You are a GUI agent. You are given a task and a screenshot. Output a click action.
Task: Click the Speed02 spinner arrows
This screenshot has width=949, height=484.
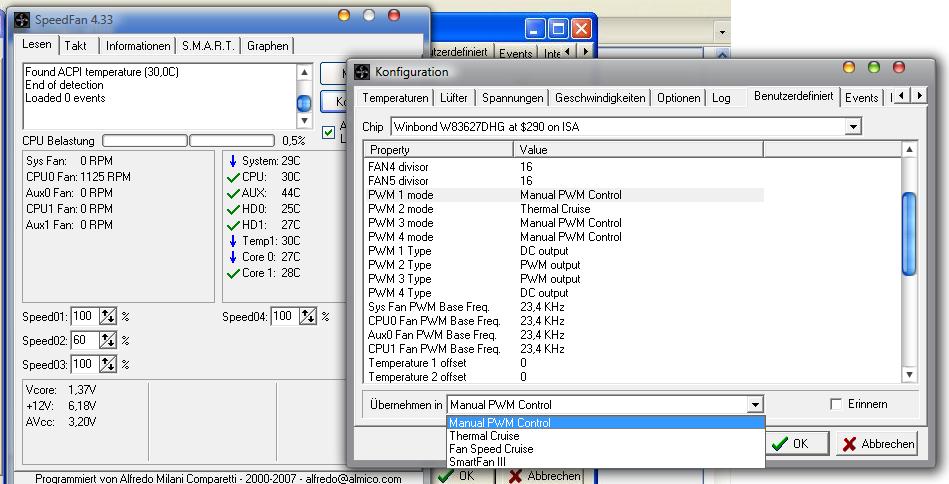tap(108, 340)
